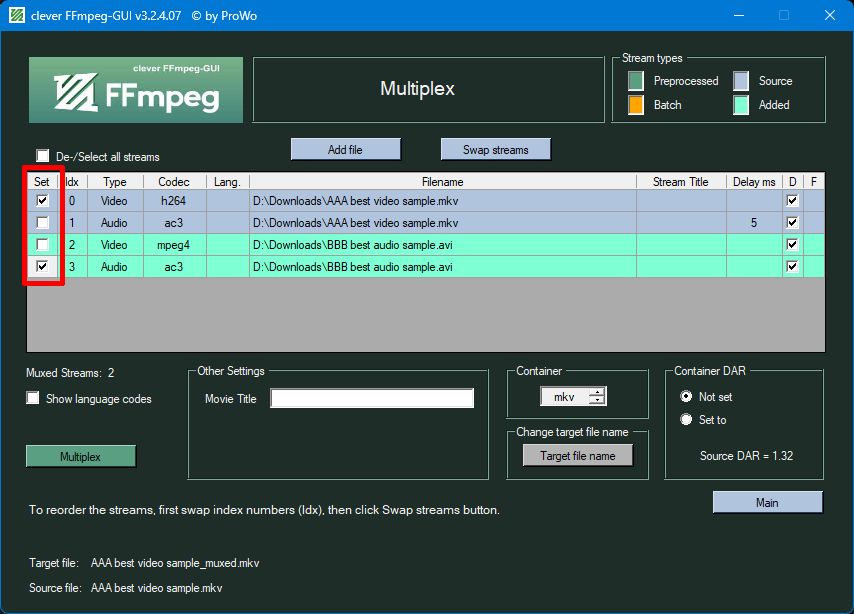Toggle D checkbox for index 3 audio row
The width and height of the screenshot is (854, 614).
[792, 266]
